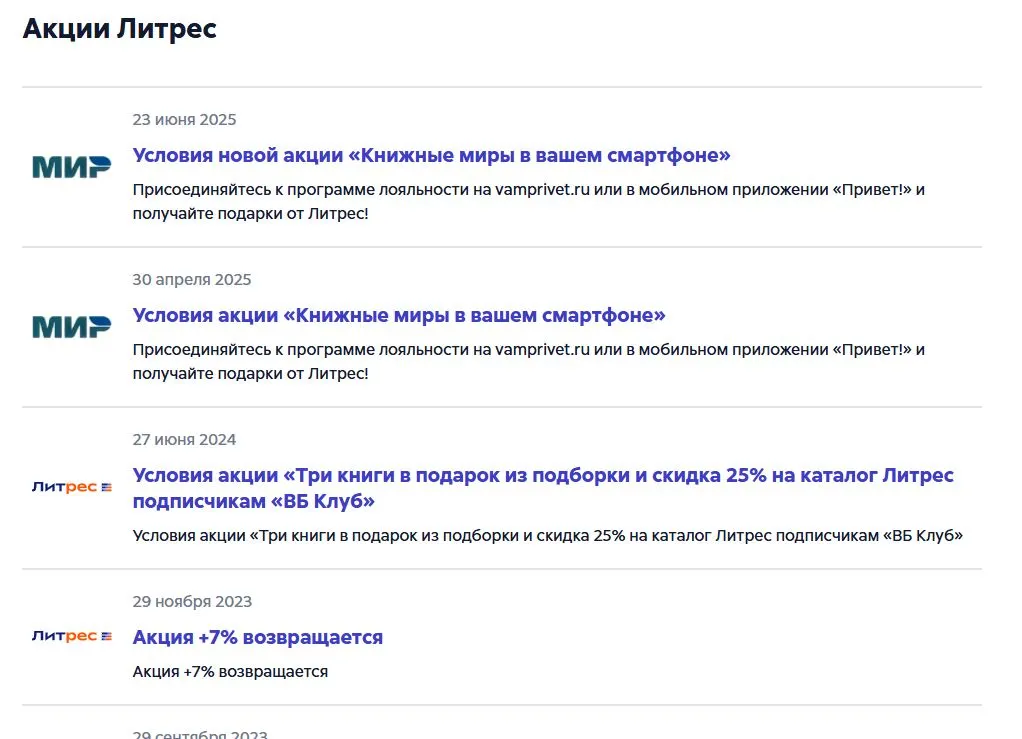Click the plain text «Акция +7% возвращается» description
Screen dimensions: 1022x739
(x=230, y=672)
